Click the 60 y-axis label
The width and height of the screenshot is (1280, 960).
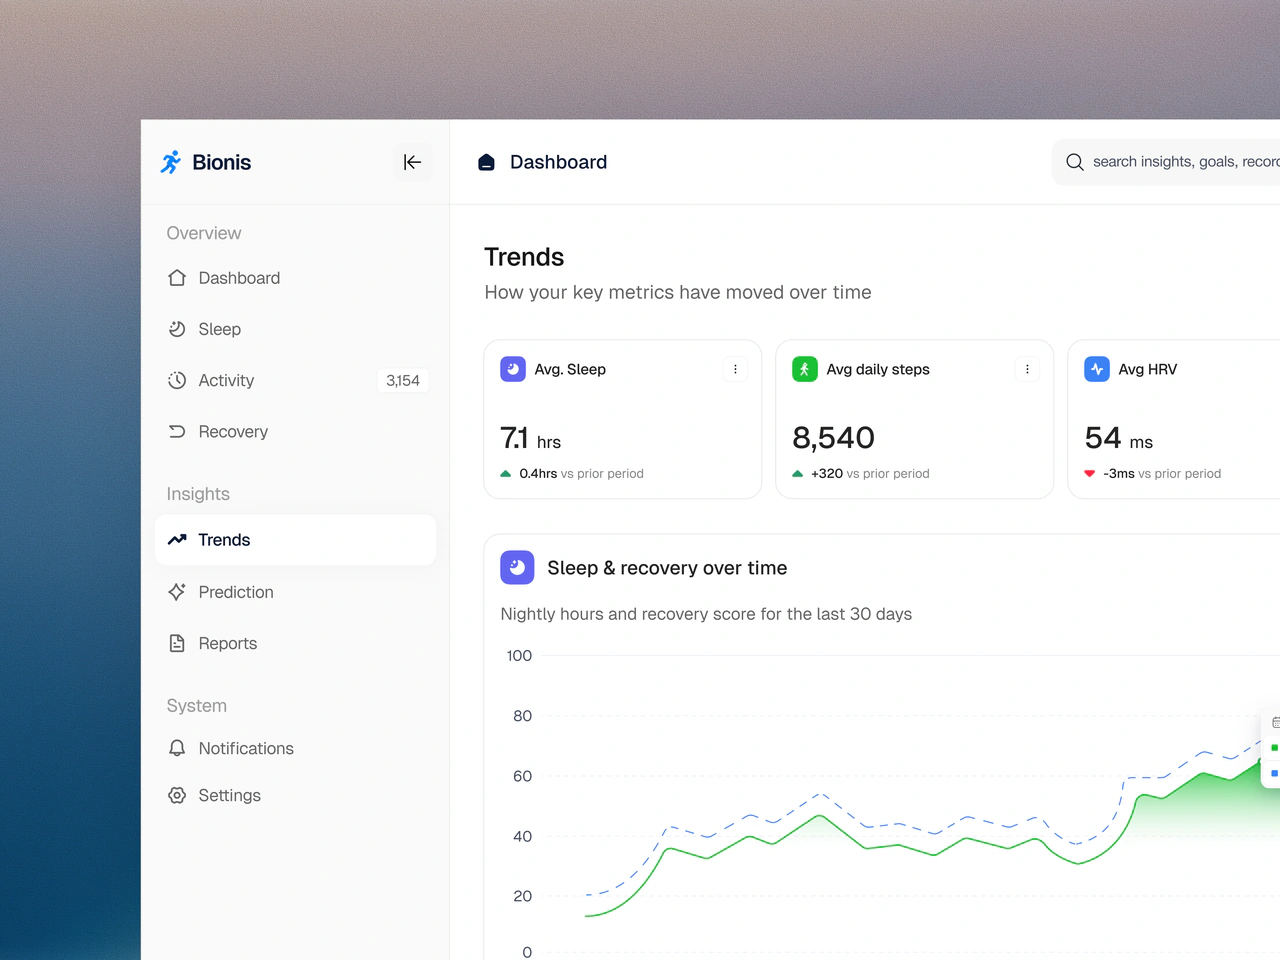click(522, 776)
